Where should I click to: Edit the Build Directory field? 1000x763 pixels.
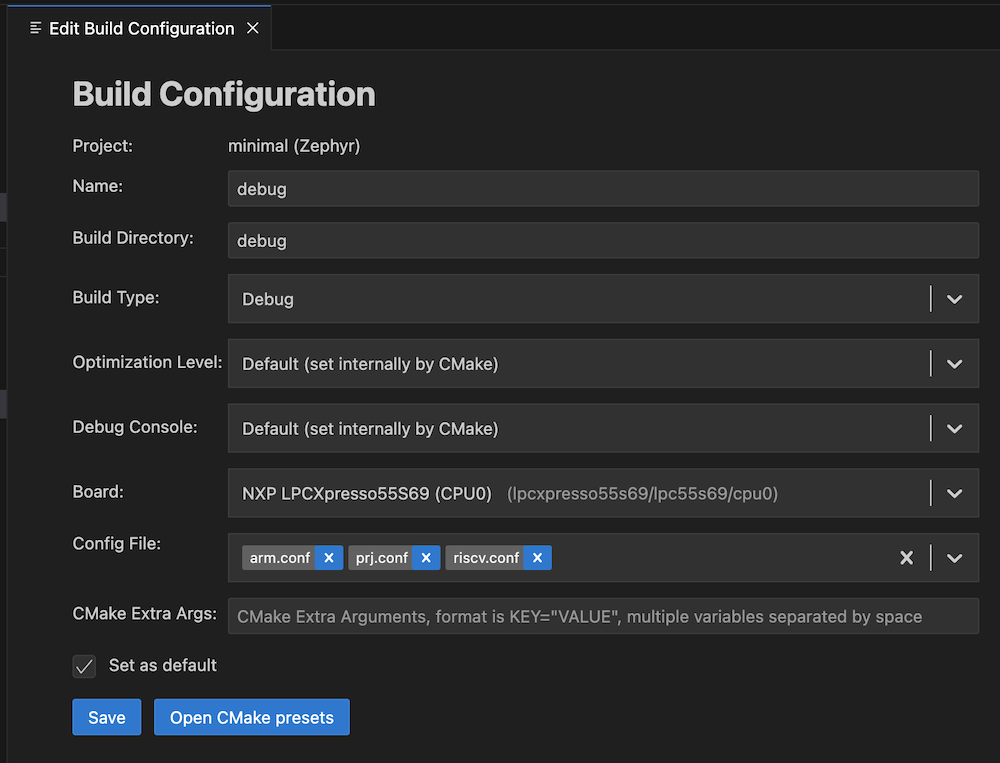pos(600,240)
